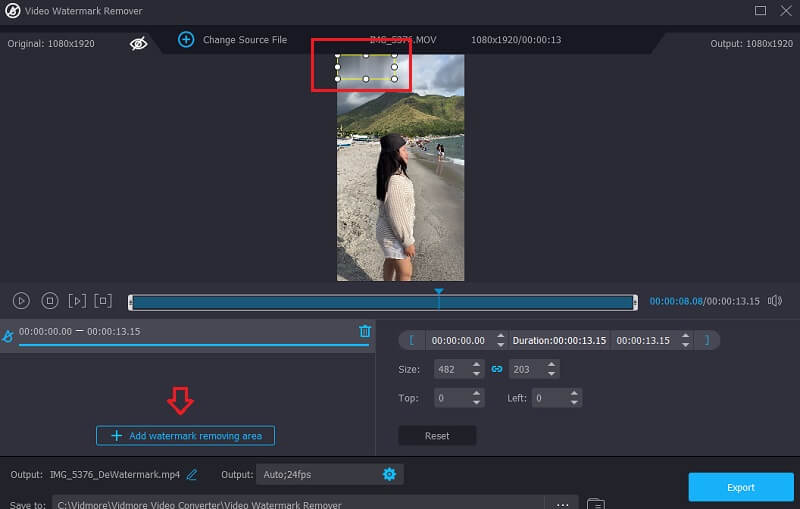Rename the output file with pencil icon
The image size is (800, 509).
click(x=192, y=474)
